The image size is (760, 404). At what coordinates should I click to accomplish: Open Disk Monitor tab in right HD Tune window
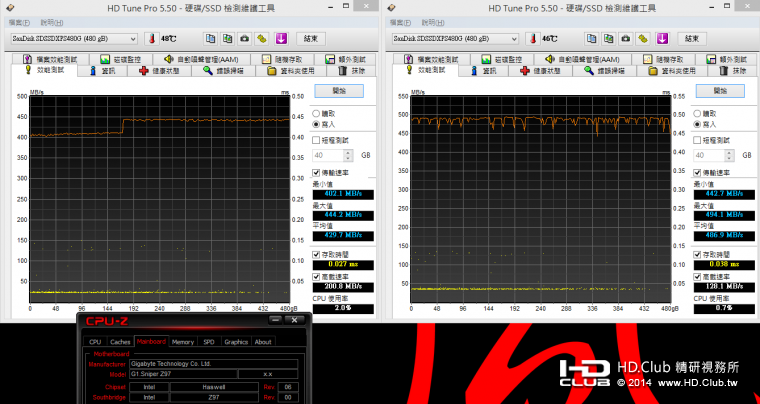point(502,59)
